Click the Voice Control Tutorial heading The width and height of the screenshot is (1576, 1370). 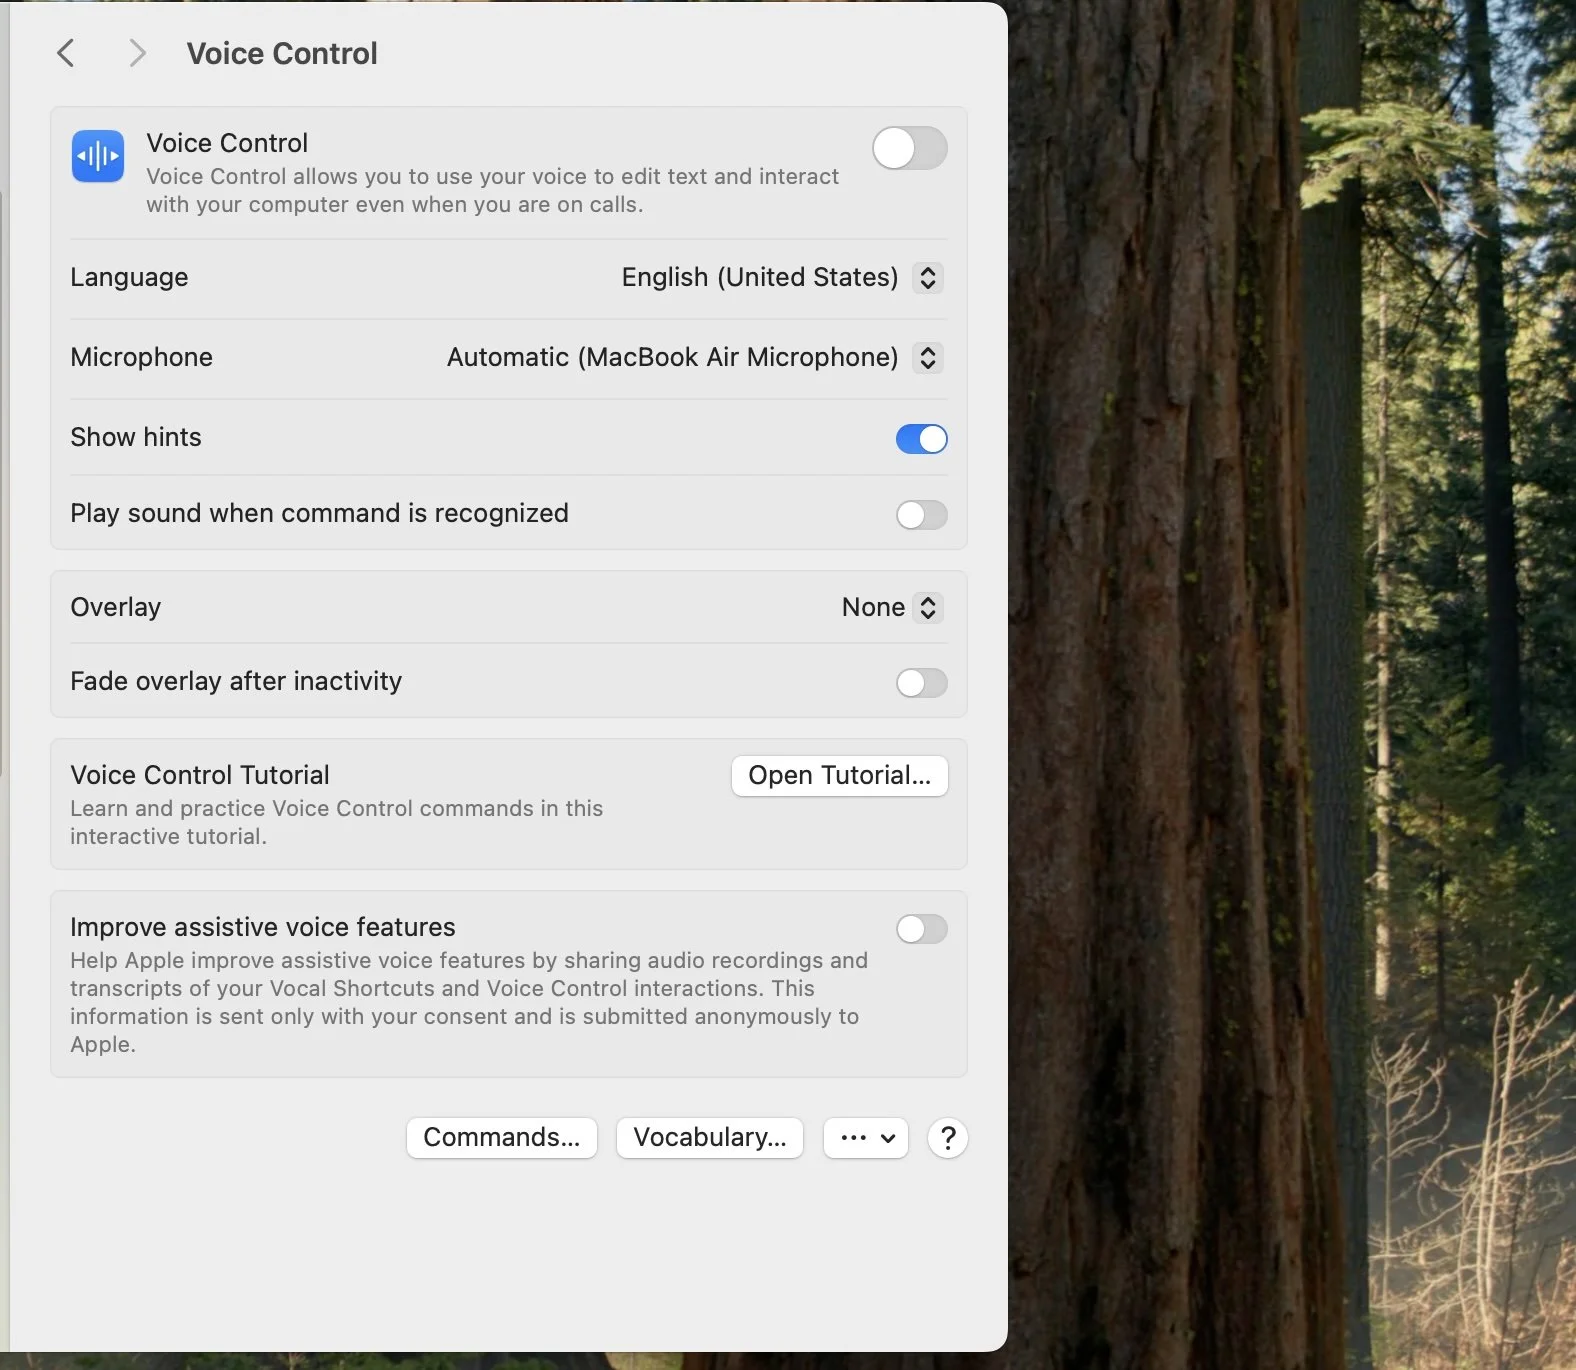(200, 775)
